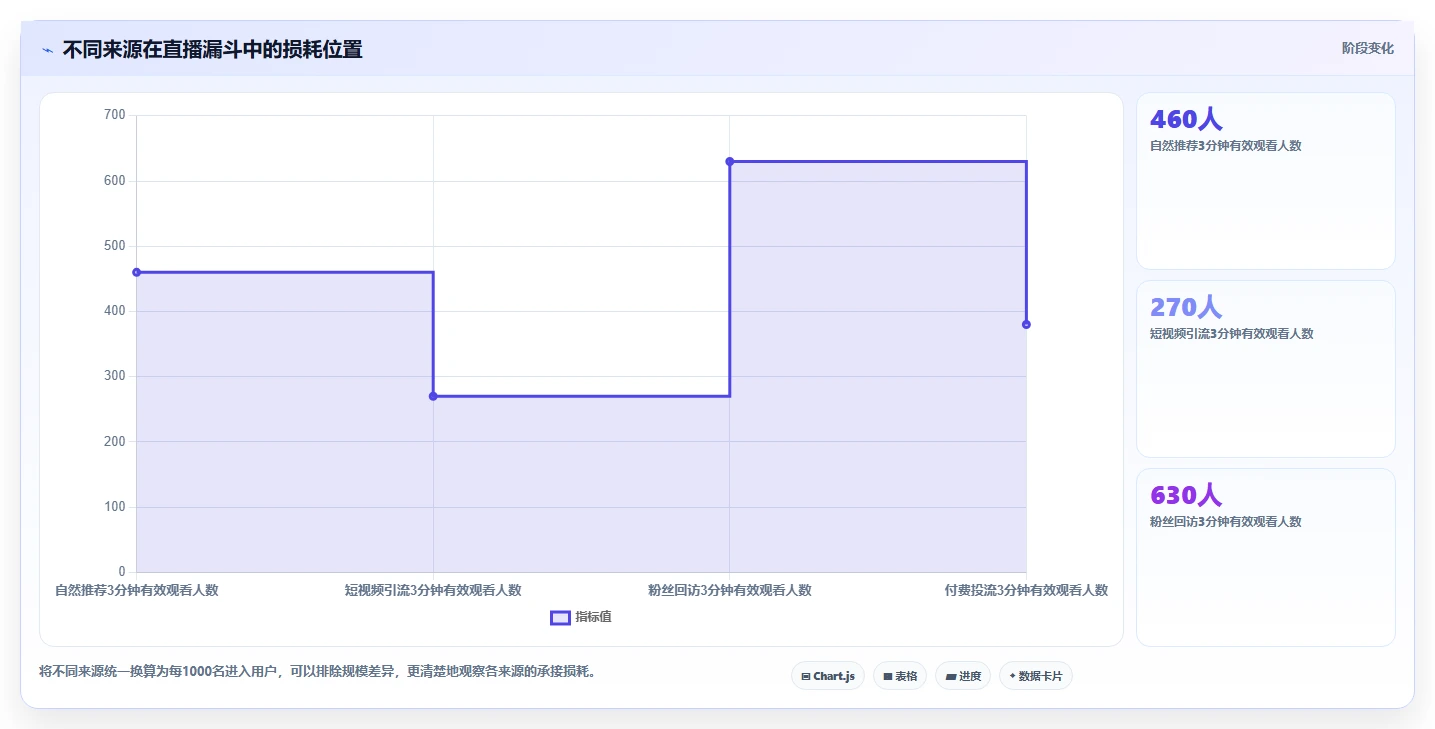Click the 270 data point for 短视频引流
This screenshot has height=729, width=1435.
[x=433, y=396]
